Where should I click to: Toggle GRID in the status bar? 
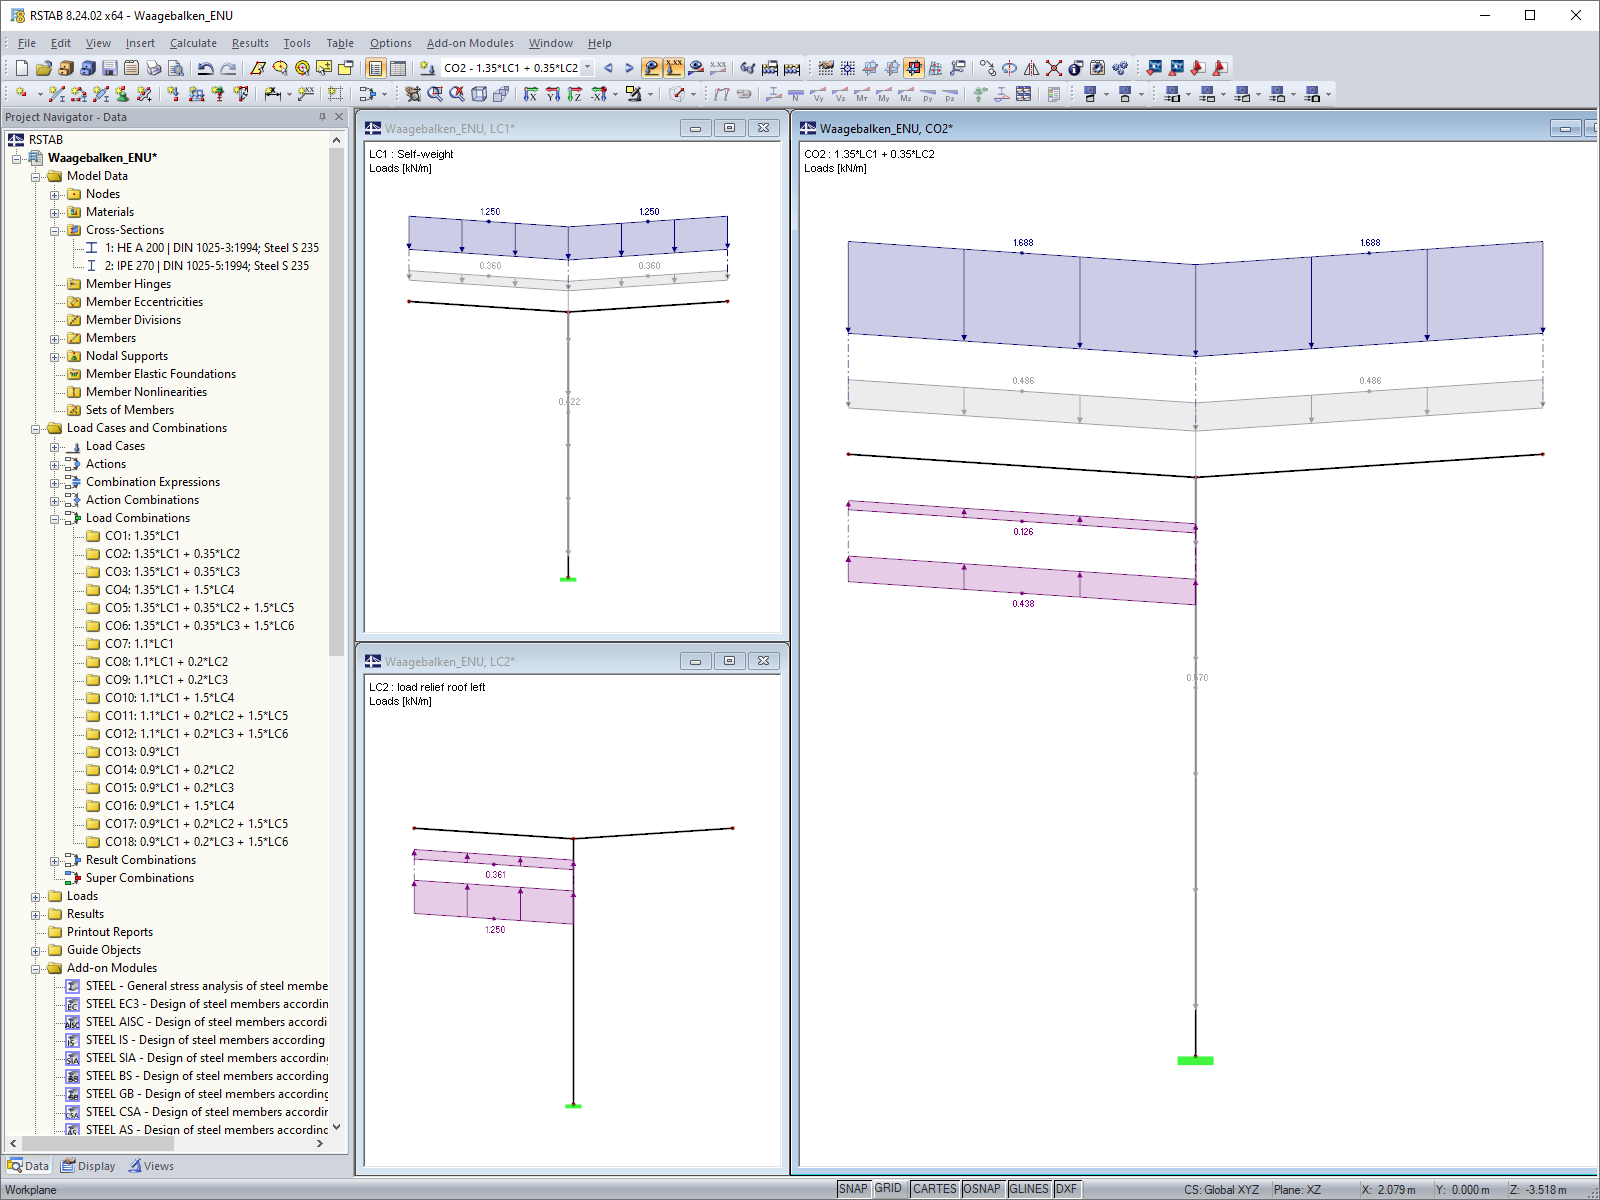(888, 1189)
